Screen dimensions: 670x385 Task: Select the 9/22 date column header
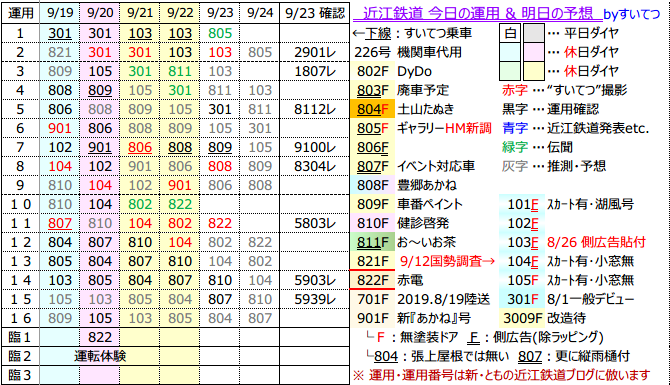180,13
